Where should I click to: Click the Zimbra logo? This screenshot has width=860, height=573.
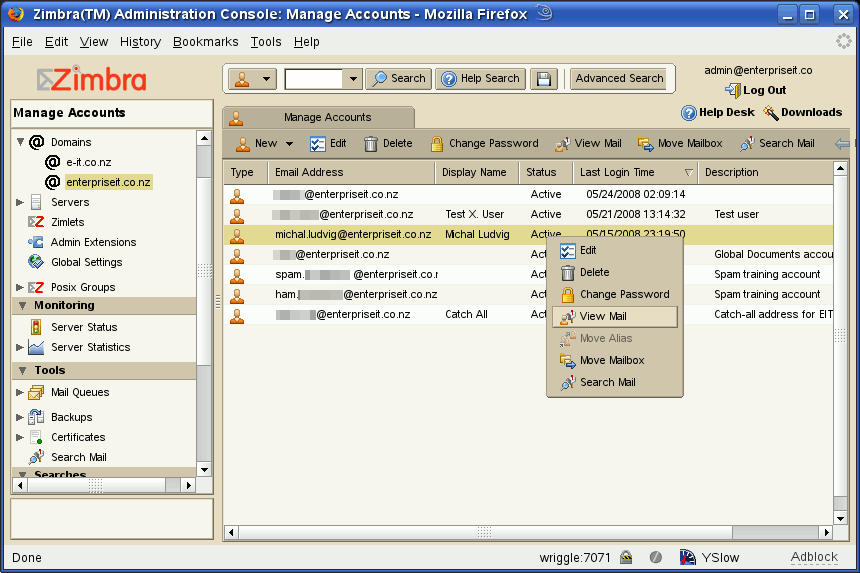92,79
